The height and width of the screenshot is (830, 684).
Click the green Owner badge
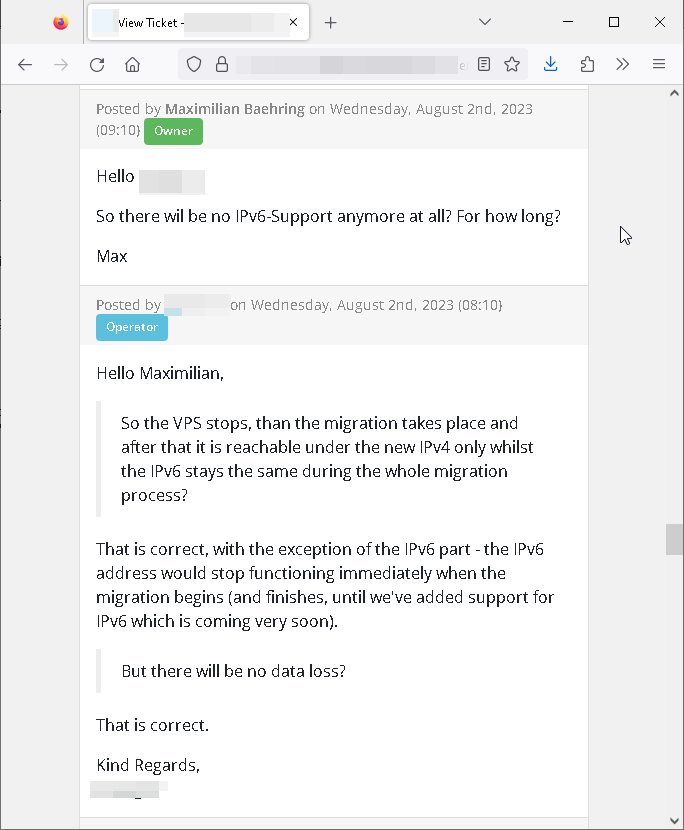pos(173,131)
